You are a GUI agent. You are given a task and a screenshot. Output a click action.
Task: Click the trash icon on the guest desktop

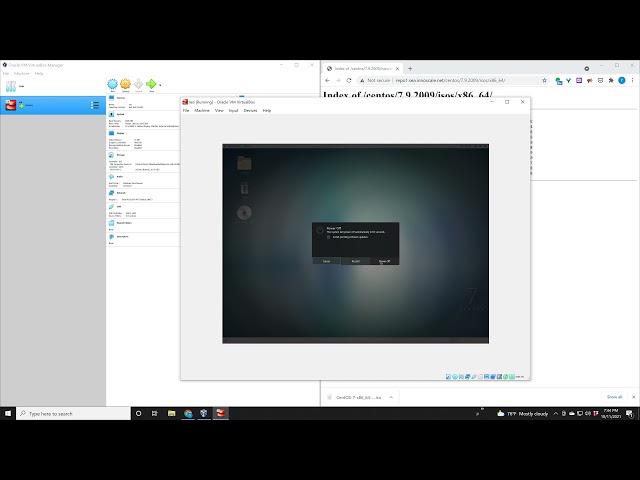coord(244,189)
